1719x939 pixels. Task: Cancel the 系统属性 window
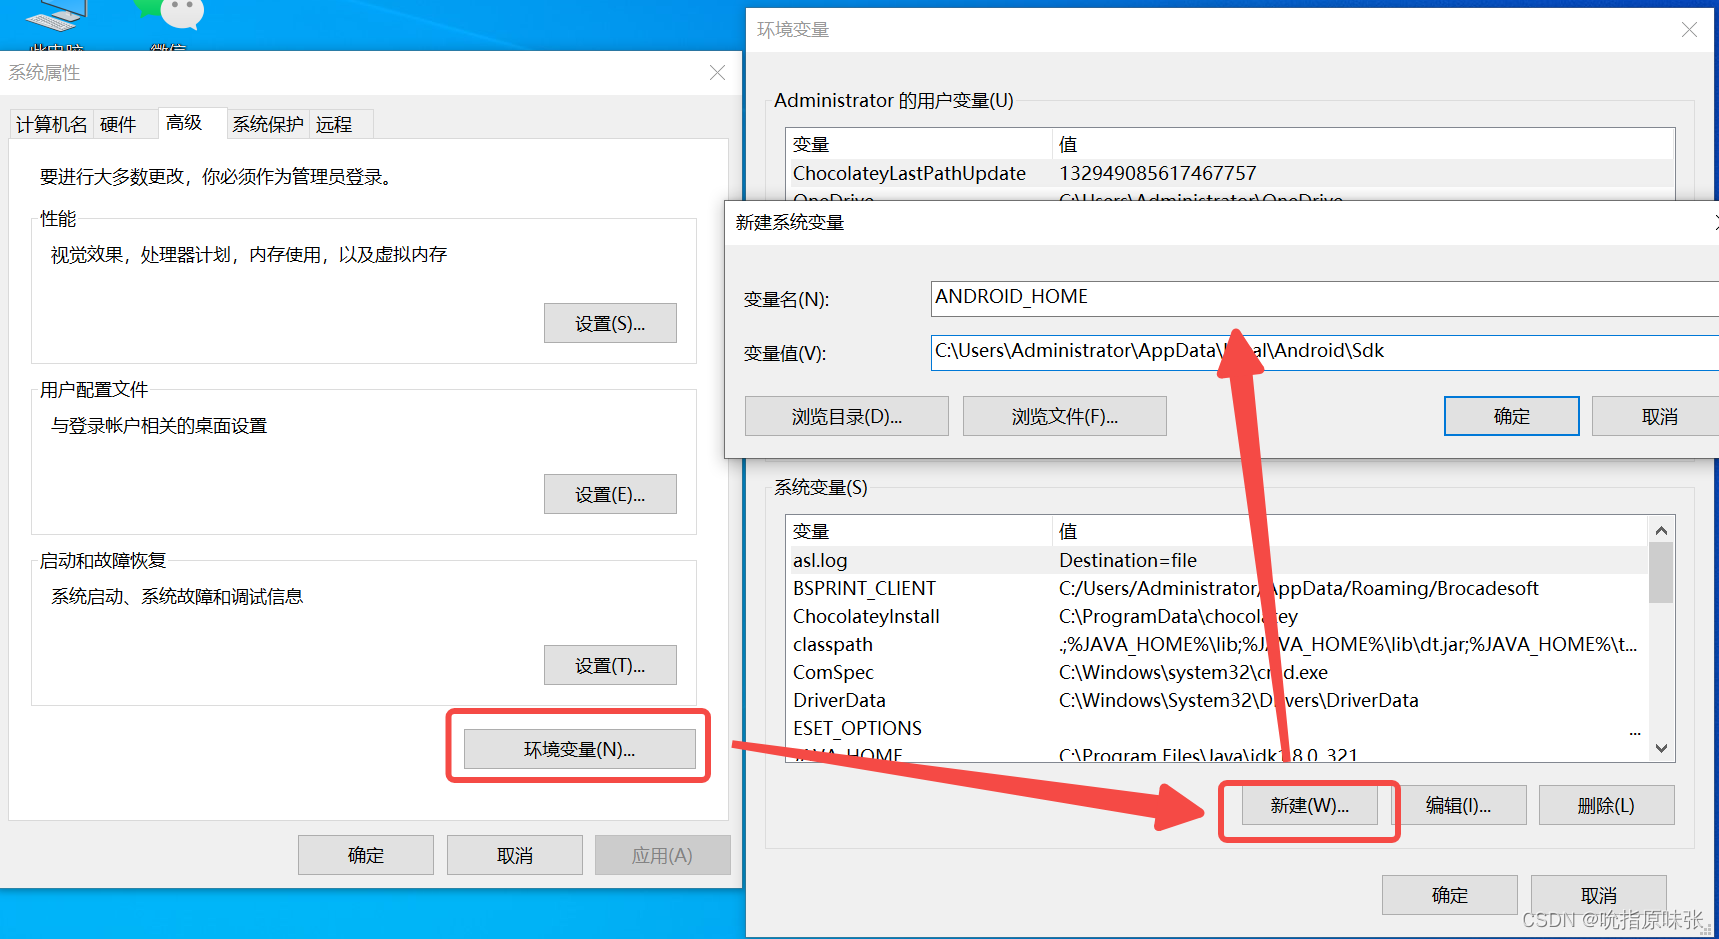(515, 855)
